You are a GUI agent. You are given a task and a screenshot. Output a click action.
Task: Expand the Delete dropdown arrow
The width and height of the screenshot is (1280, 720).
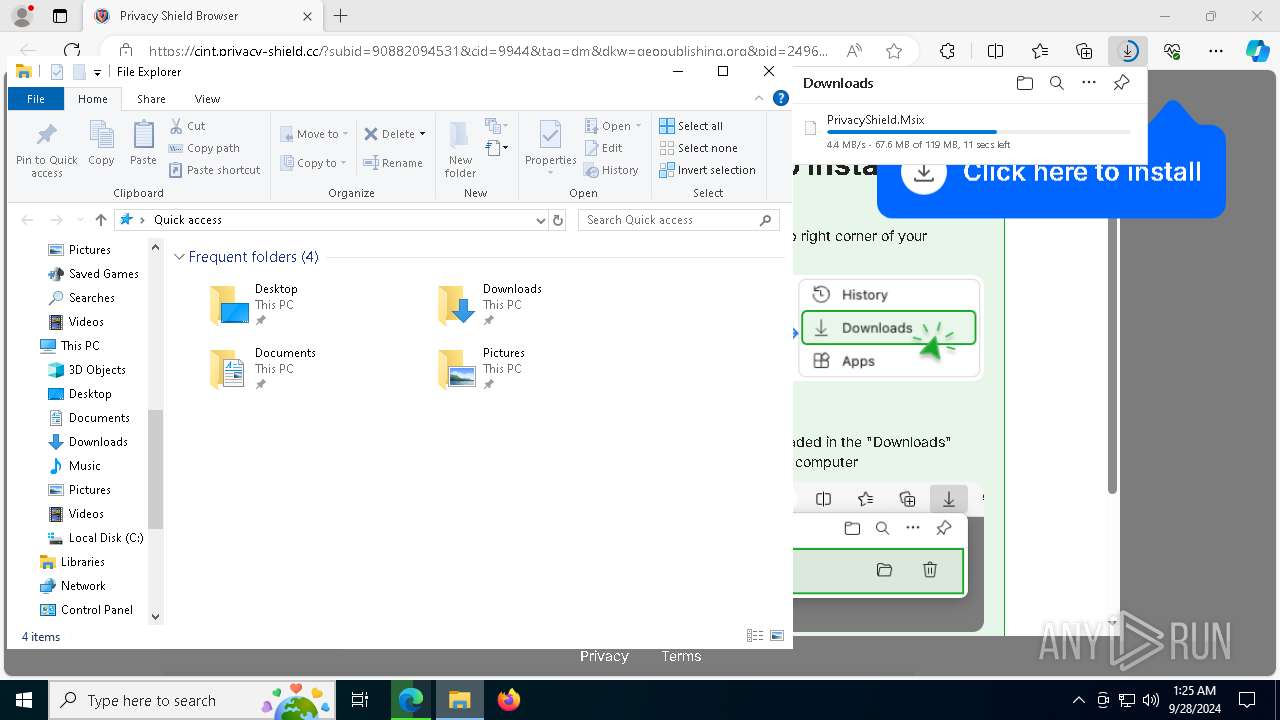(x=422, y=134)
